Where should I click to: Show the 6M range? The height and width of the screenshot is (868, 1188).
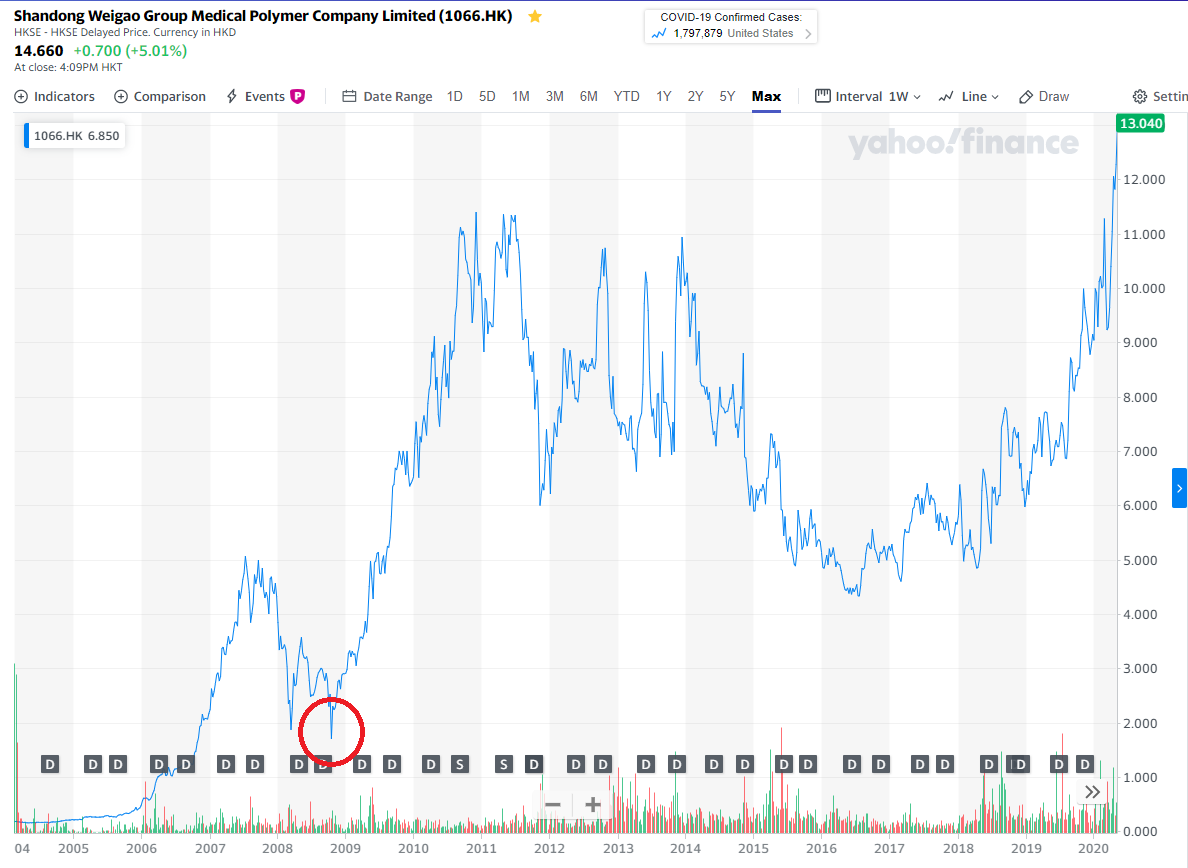[x=589, y=96]
